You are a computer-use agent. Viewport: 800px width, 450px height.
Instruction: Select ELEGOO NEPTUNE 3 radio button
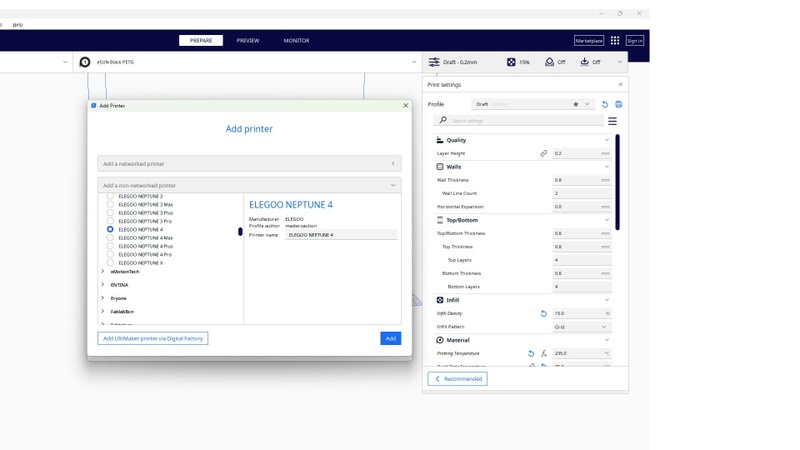(x=110, y=196)
